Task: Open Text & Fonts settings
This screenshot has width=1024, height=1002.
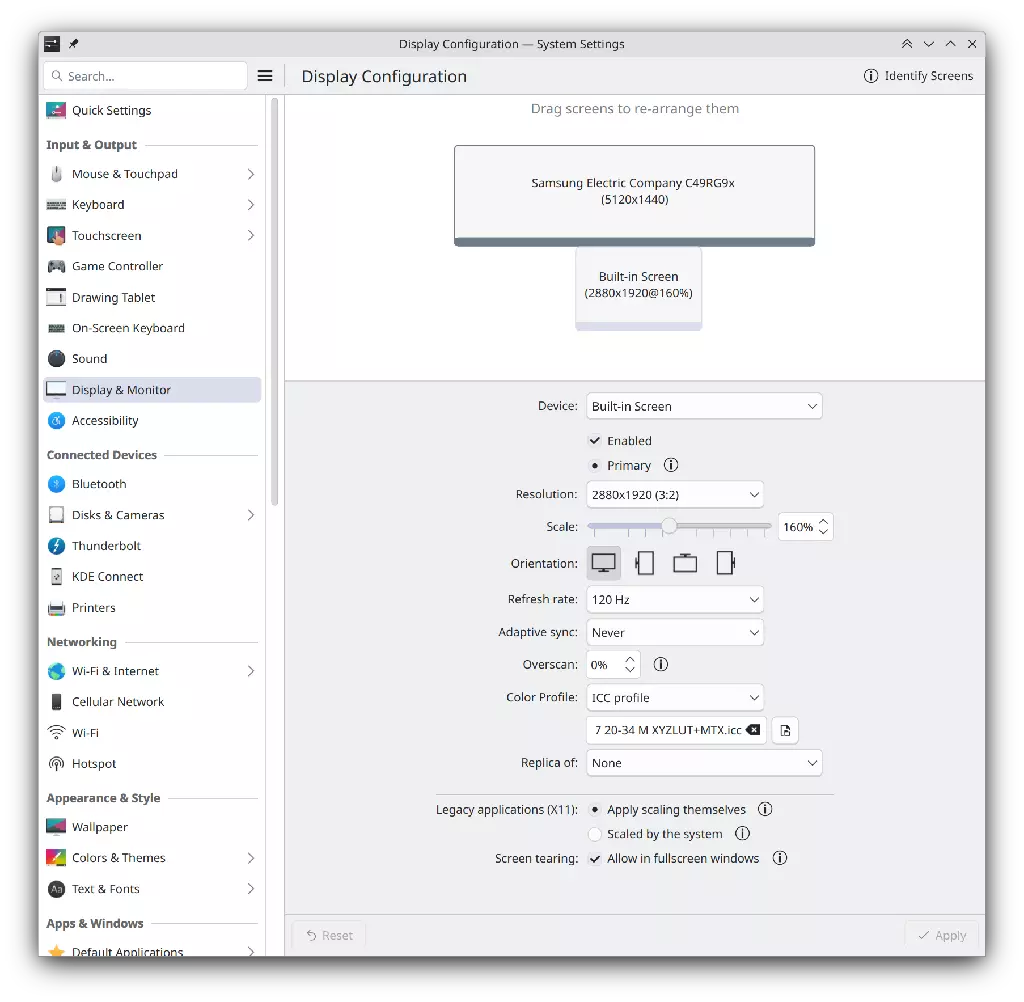Action: click(152, 889)
